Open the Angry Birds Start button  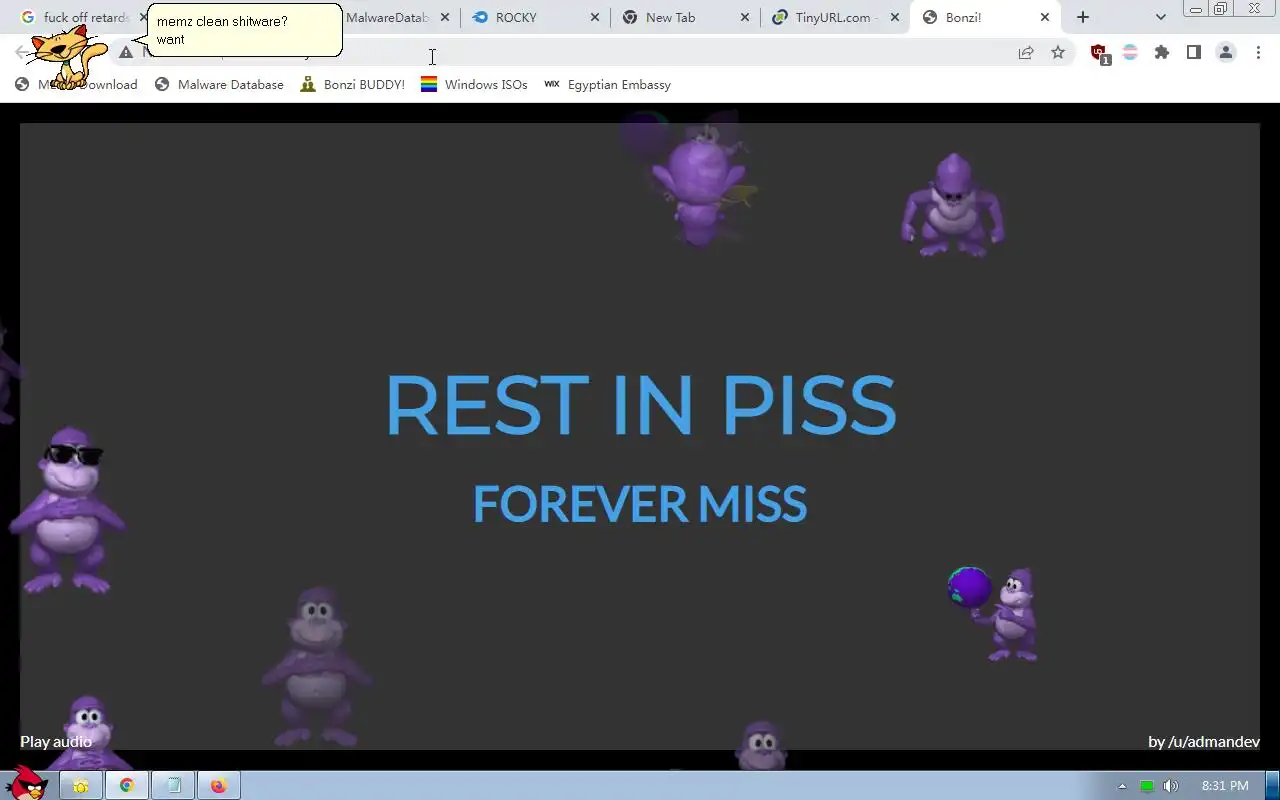coord(25,785)
